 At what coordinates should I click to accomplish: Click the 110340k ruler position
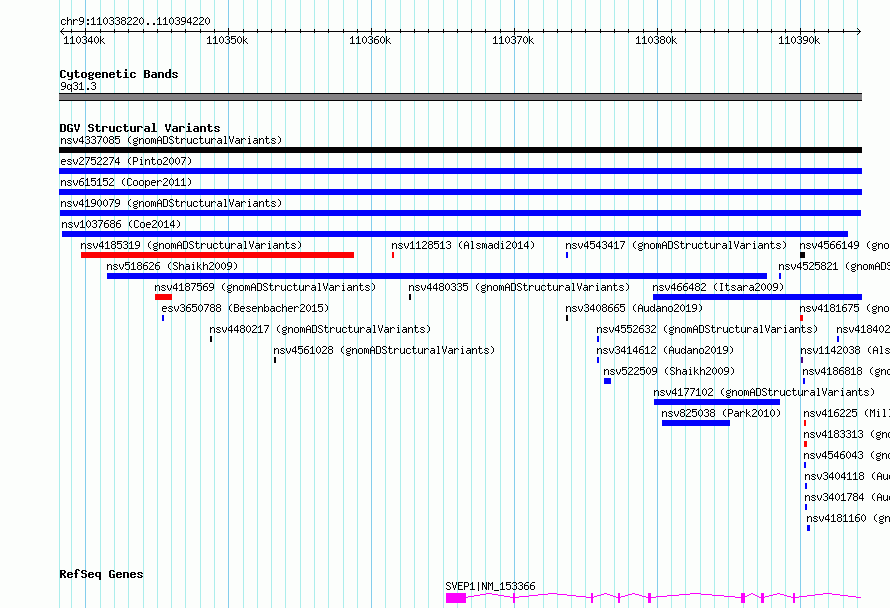pos(84,40)
